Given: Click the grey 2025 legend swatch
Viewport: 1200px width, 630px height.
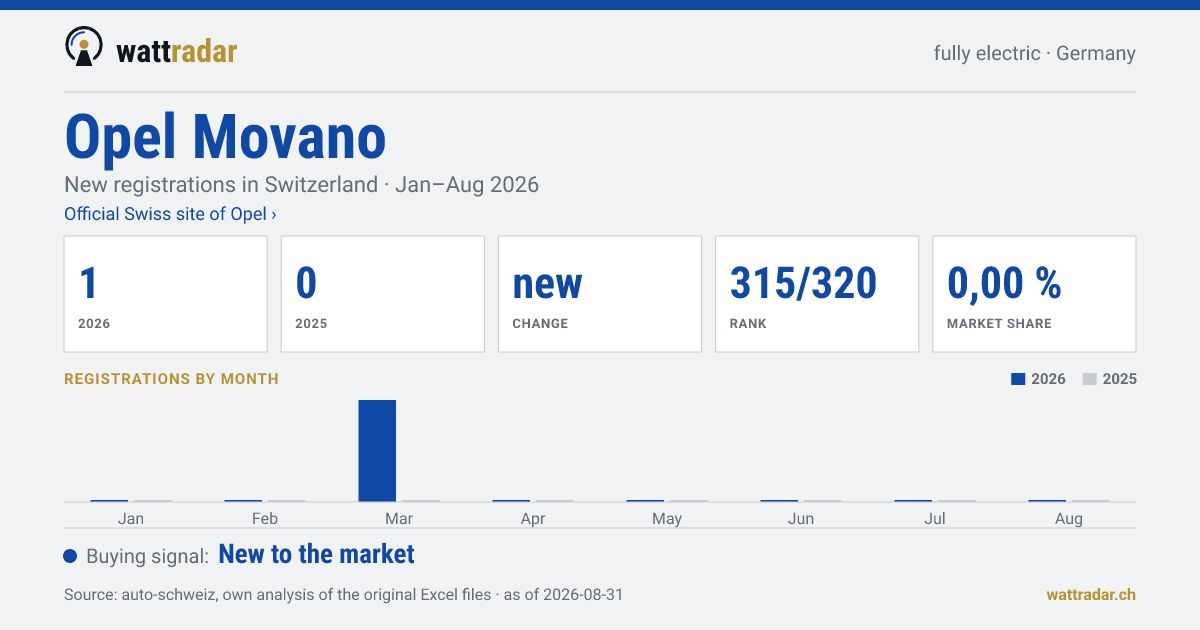Looking at the screenshot, I should click(x=1090, y=379).
